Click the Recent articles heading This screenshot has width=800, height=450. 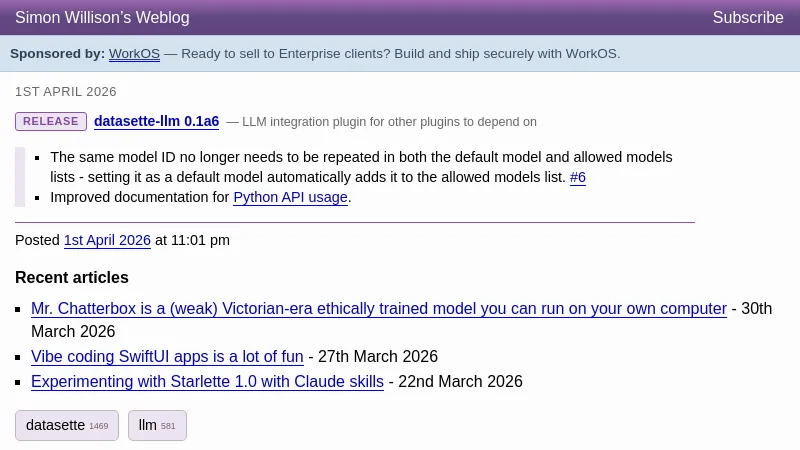point(72,278)
